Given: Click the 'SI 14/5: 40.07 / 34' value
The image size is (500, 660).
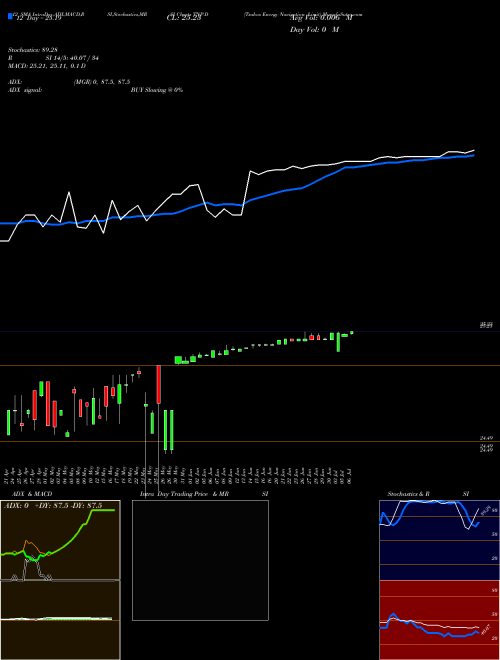Looking at the screenshot, I should [x=72, y=58].
